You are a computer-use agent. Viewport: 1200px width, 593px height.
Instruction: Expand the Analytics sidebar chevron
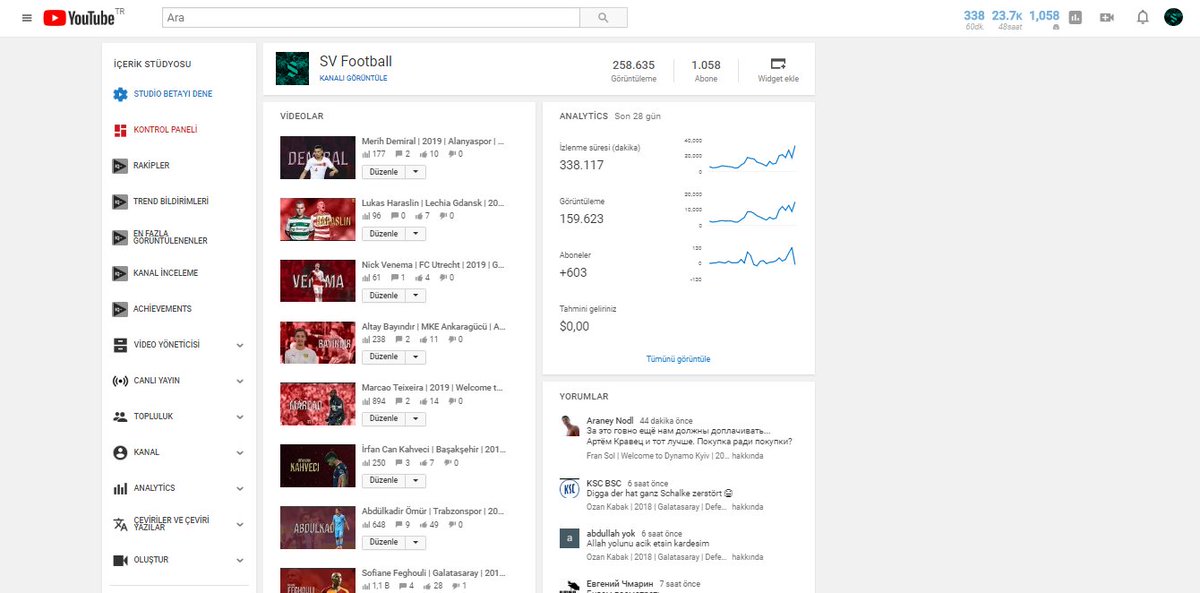coord(240,488)
